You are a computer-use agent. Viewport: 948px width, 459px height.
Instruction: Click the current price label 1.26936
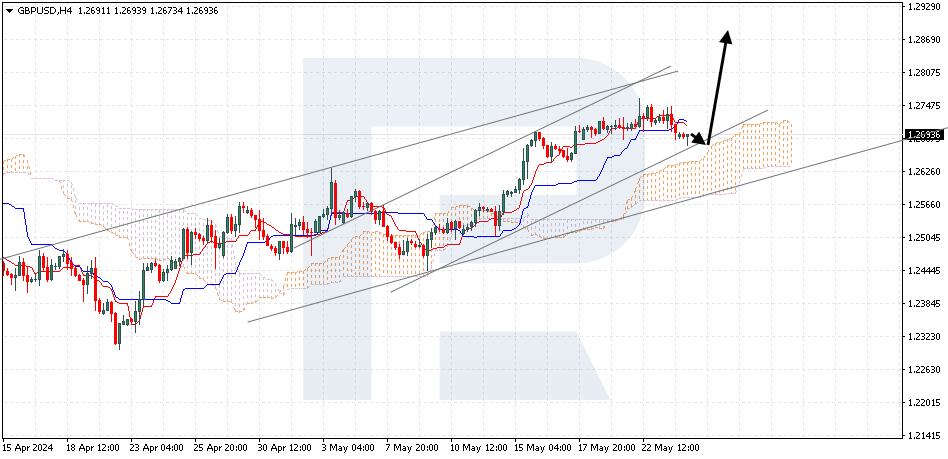tap(923, 135)
